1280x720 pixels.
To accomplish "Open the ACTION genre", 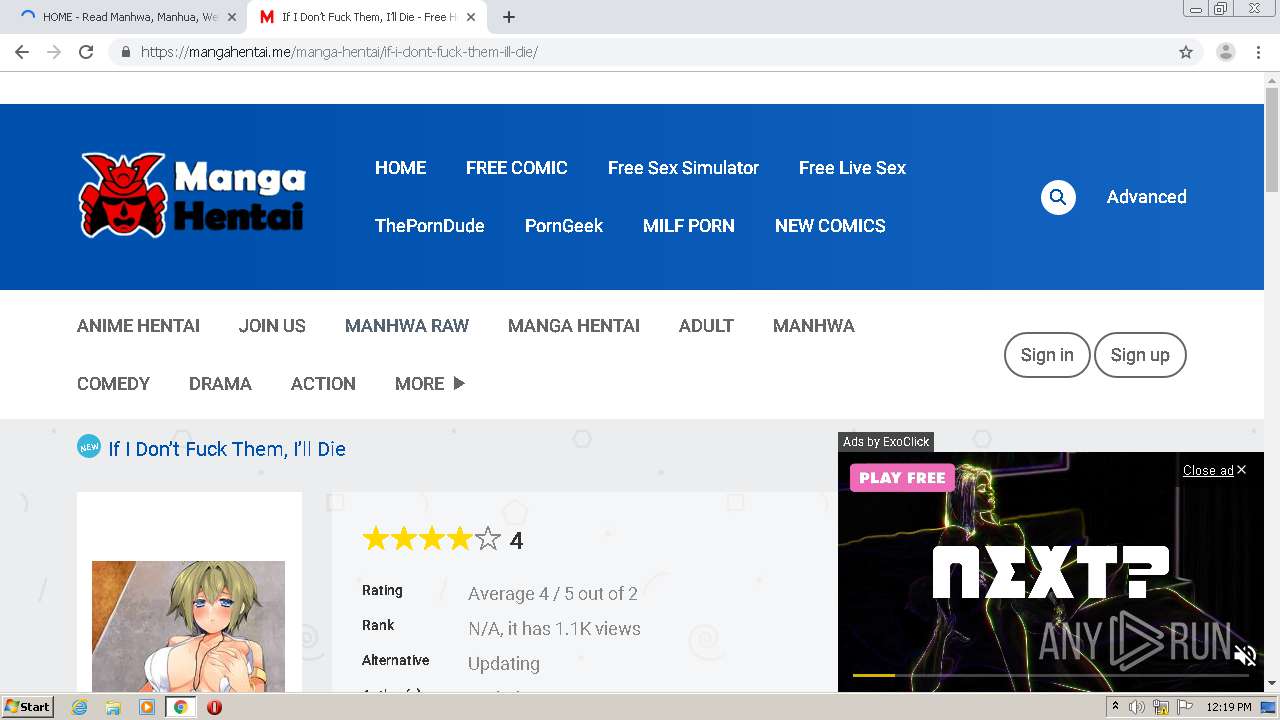I will pyautogui.click(x=323, y=384).
